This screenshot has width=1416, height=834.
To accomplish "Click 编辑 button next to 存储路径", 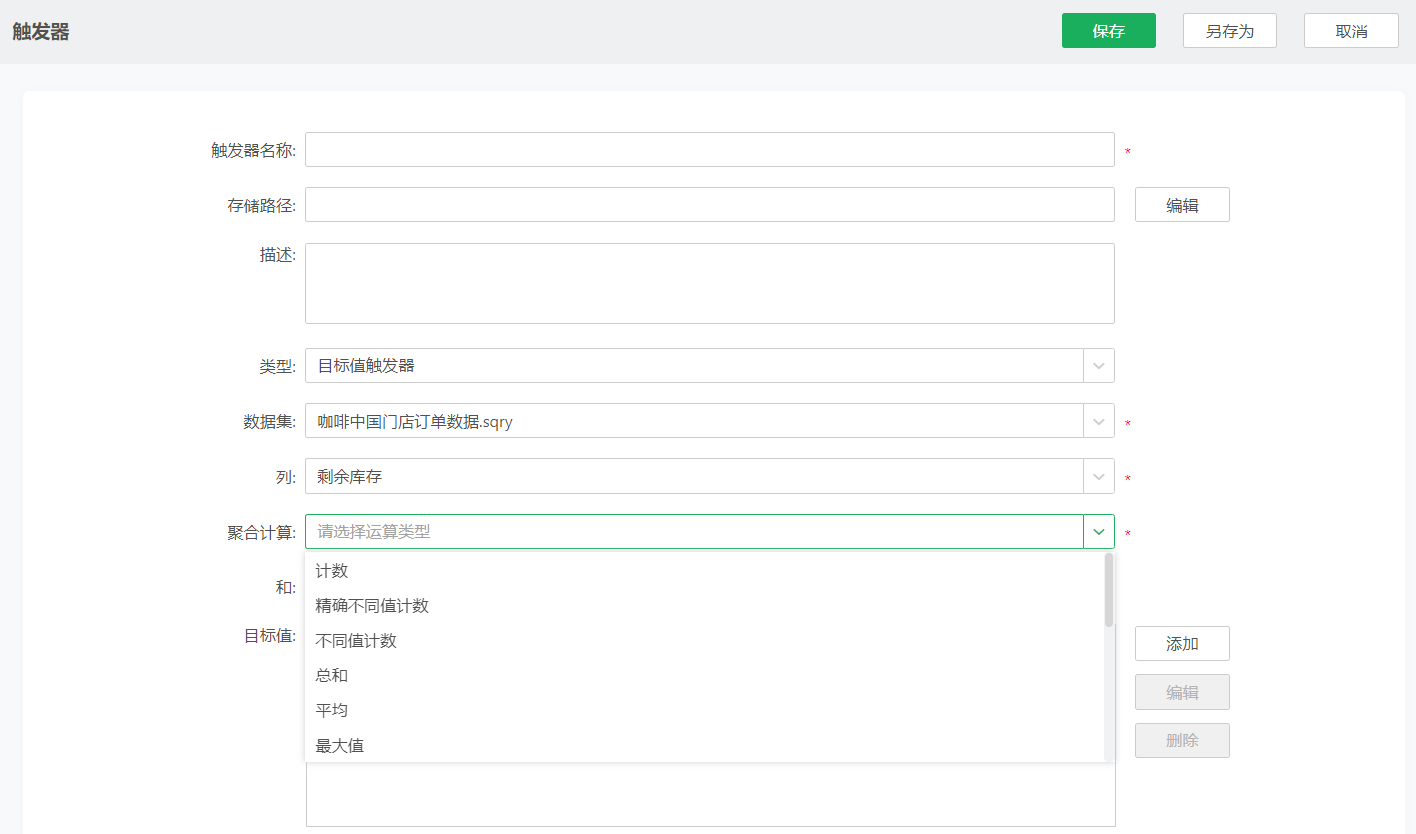I will (1181, 205).
